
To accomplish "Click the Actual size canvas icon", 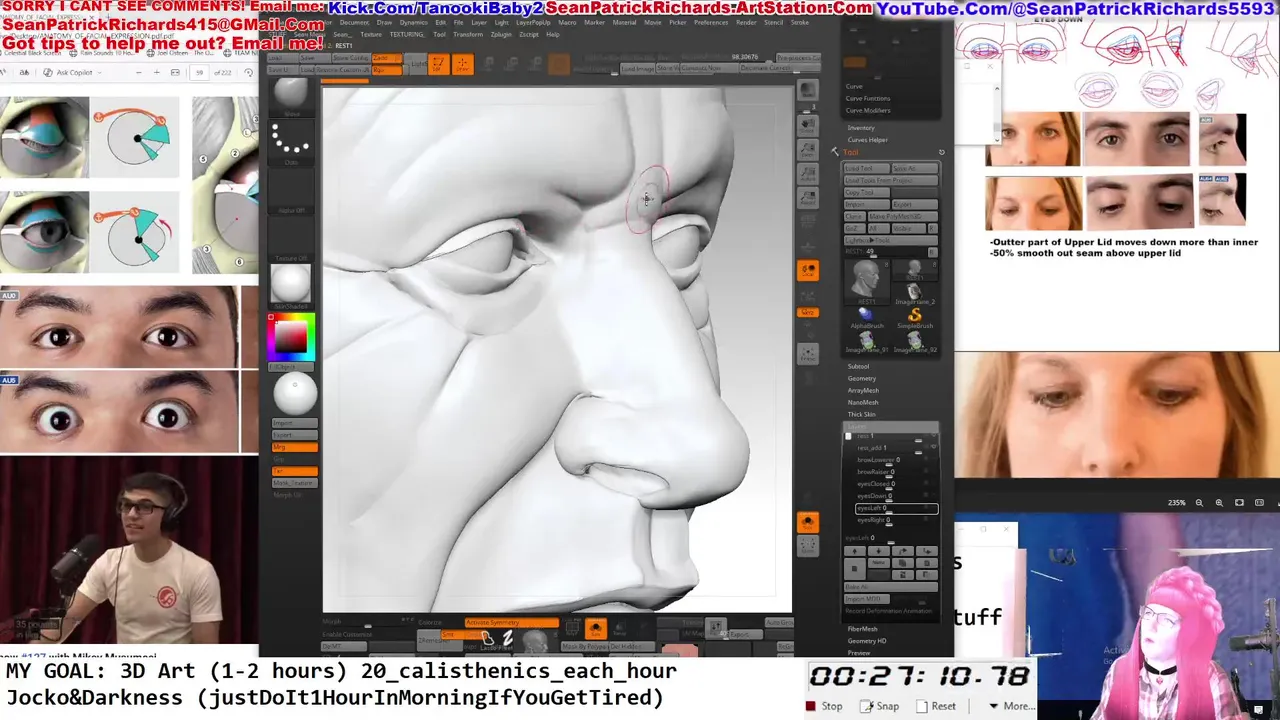I will coord(808,174).
